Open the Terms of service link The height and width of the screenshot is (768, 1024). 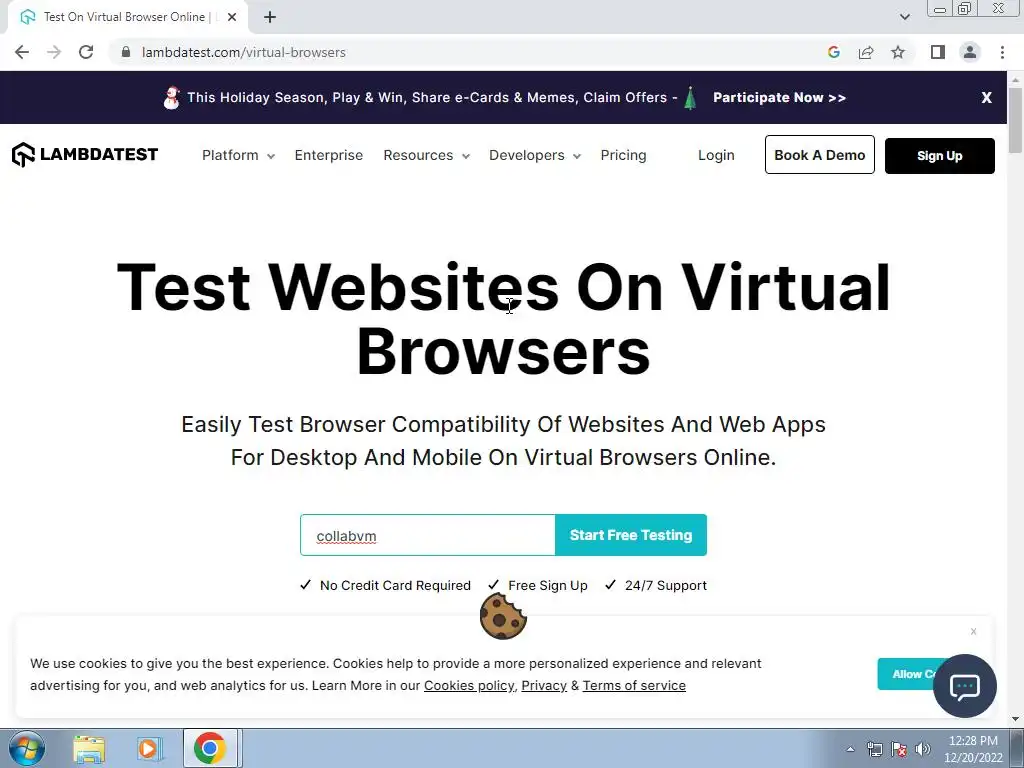coord(634,686)
